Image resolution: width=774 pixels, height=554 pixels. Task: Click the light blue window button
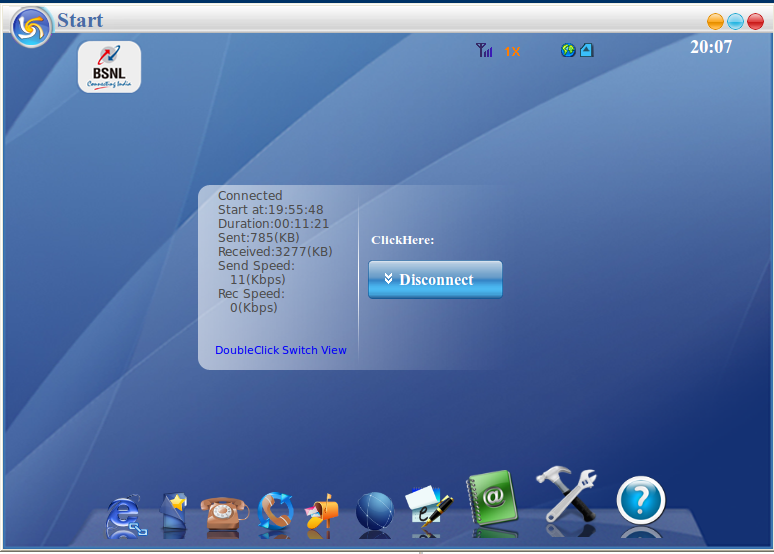point(735,22)
